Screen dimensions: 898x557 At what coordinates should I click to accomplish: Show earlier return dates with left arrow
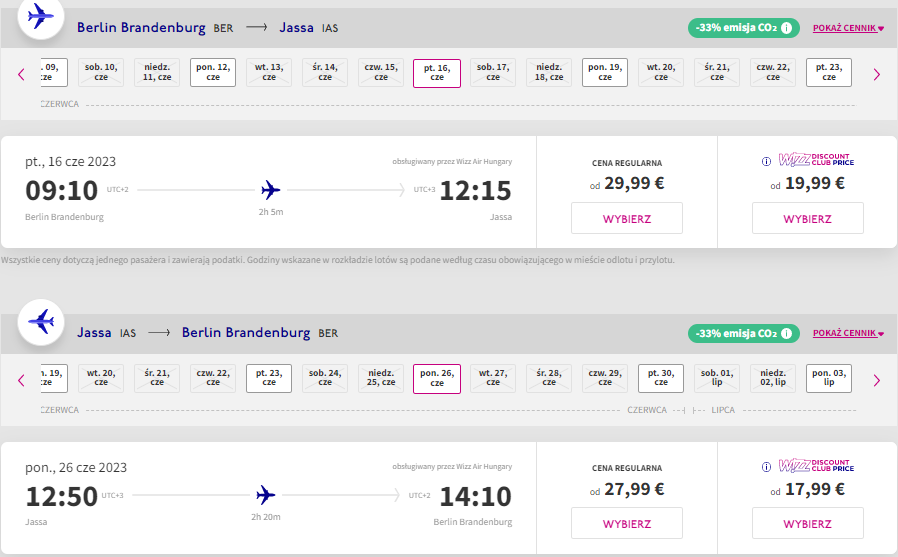point(21,380)
